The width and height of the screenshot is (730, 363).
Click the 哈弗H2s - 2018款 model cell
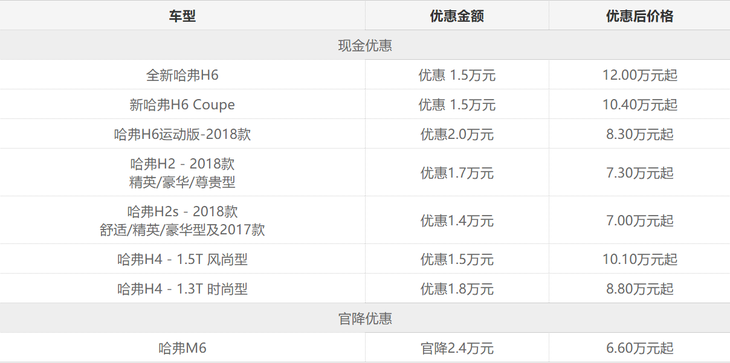(x=182, y=221)
